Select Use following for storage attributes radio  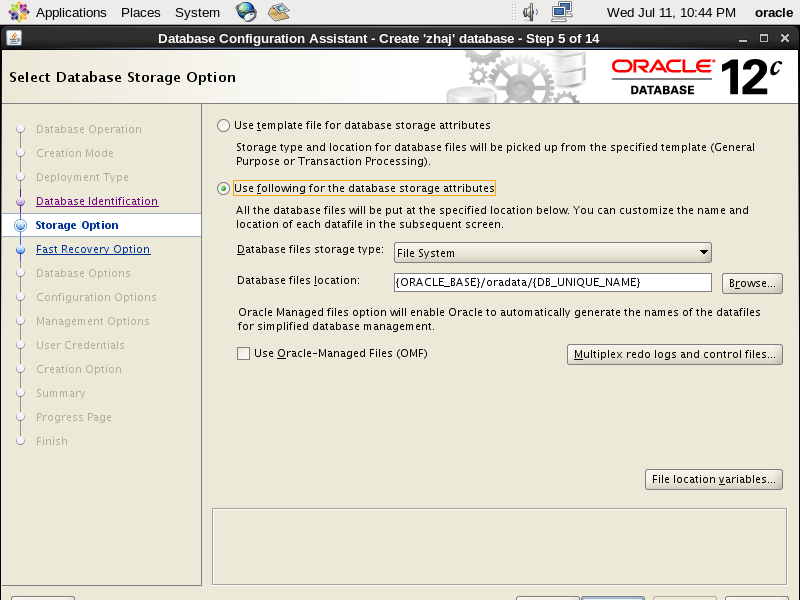click(223, 188)
